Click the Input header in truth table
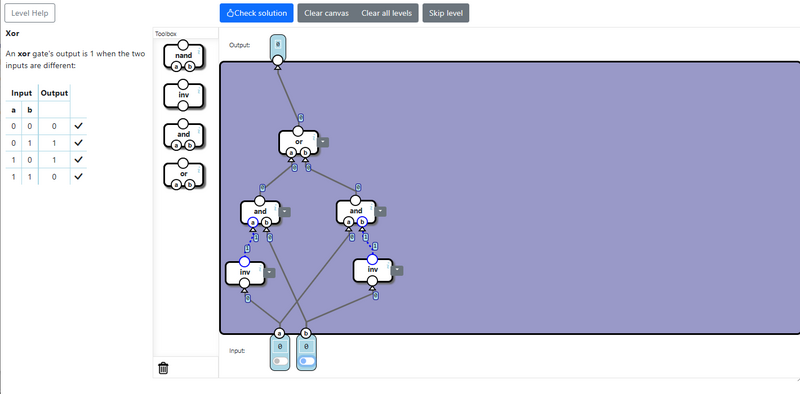 point(21,93)
